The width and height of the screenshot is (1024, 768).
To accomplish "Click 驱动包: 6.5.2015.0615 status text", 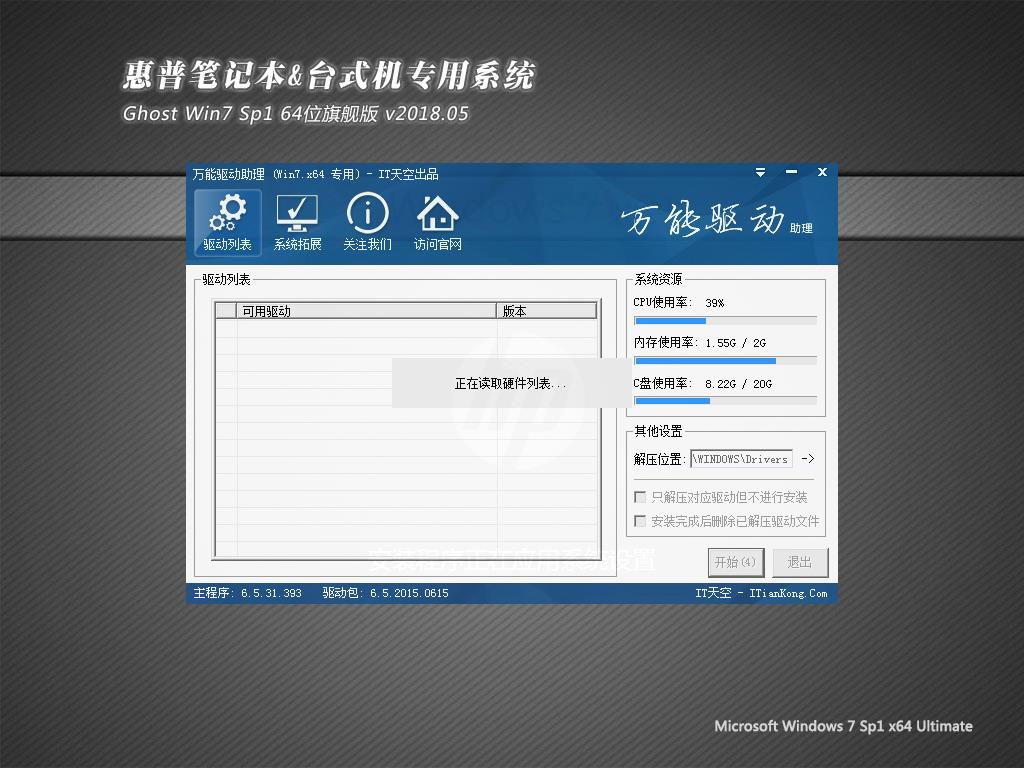I will coord(385,593).
